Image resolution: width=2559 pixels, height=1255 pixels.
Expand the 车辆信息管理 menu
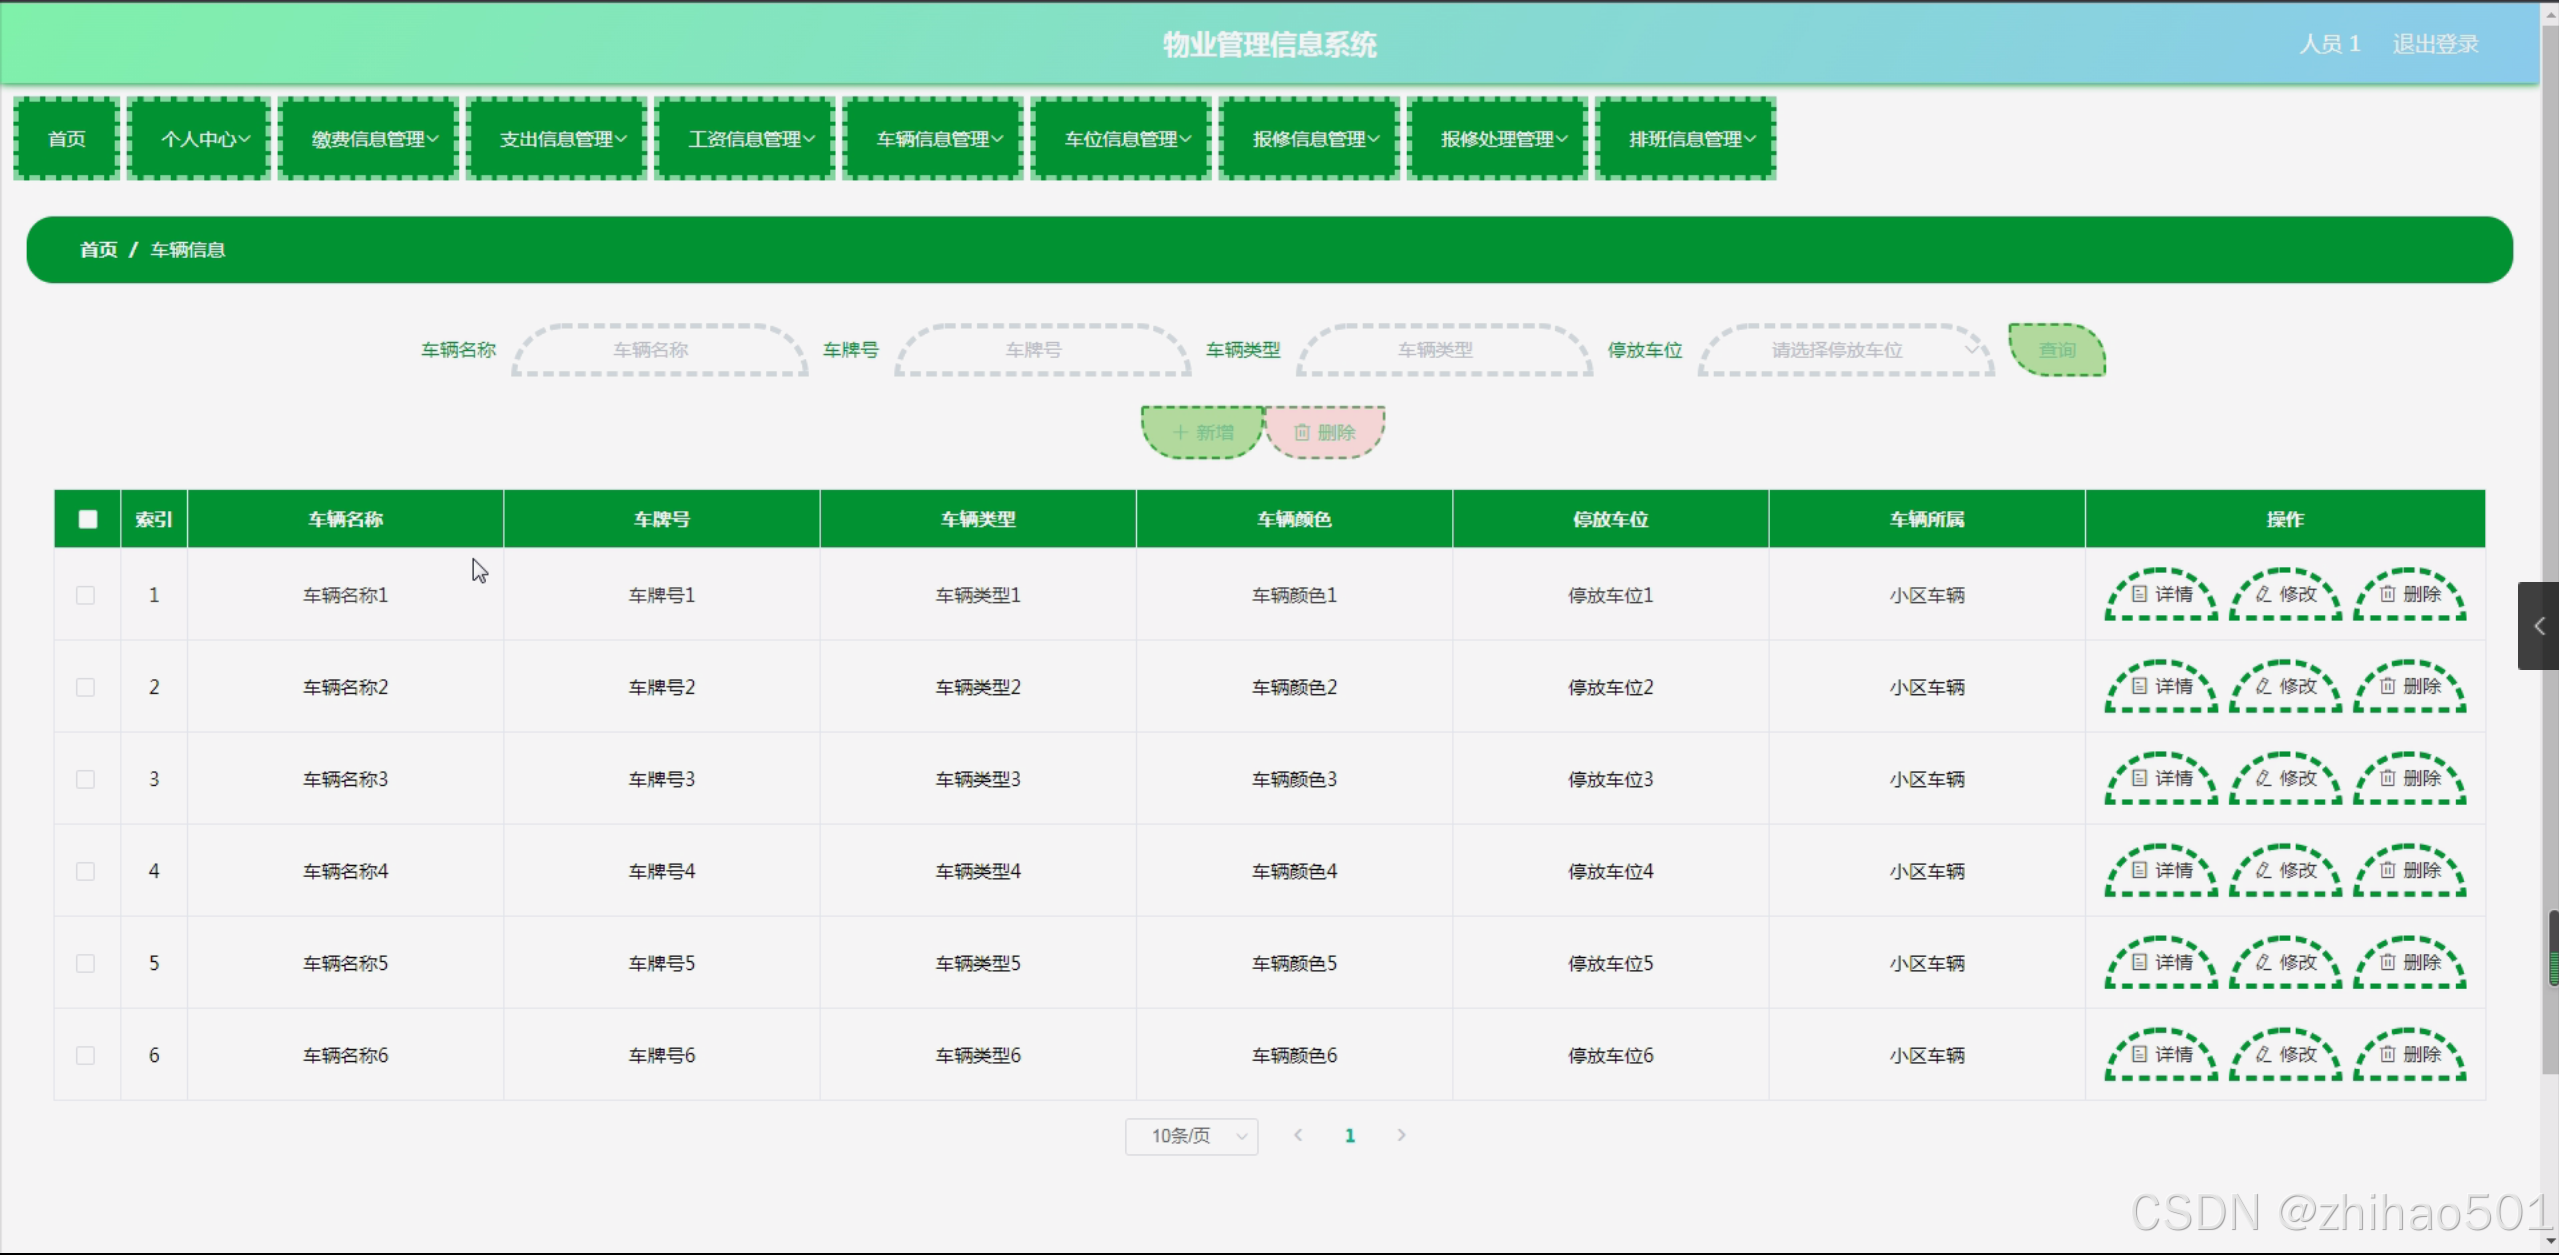[x=933, y=139]
